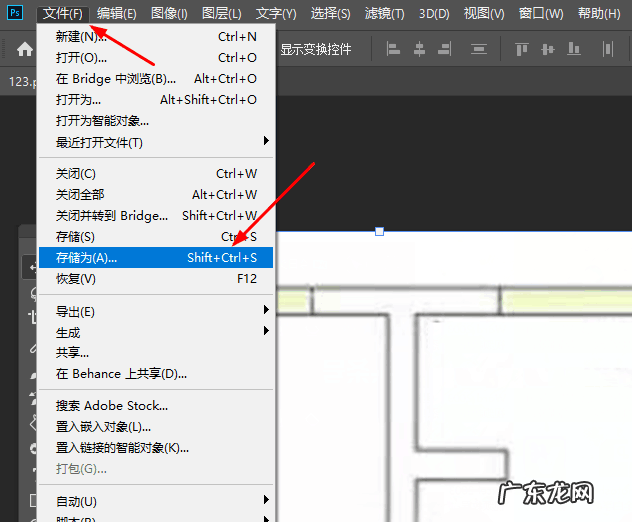Align vertical centers icon
This screenshot has height=522, width=632.
[x=548, y=49]
